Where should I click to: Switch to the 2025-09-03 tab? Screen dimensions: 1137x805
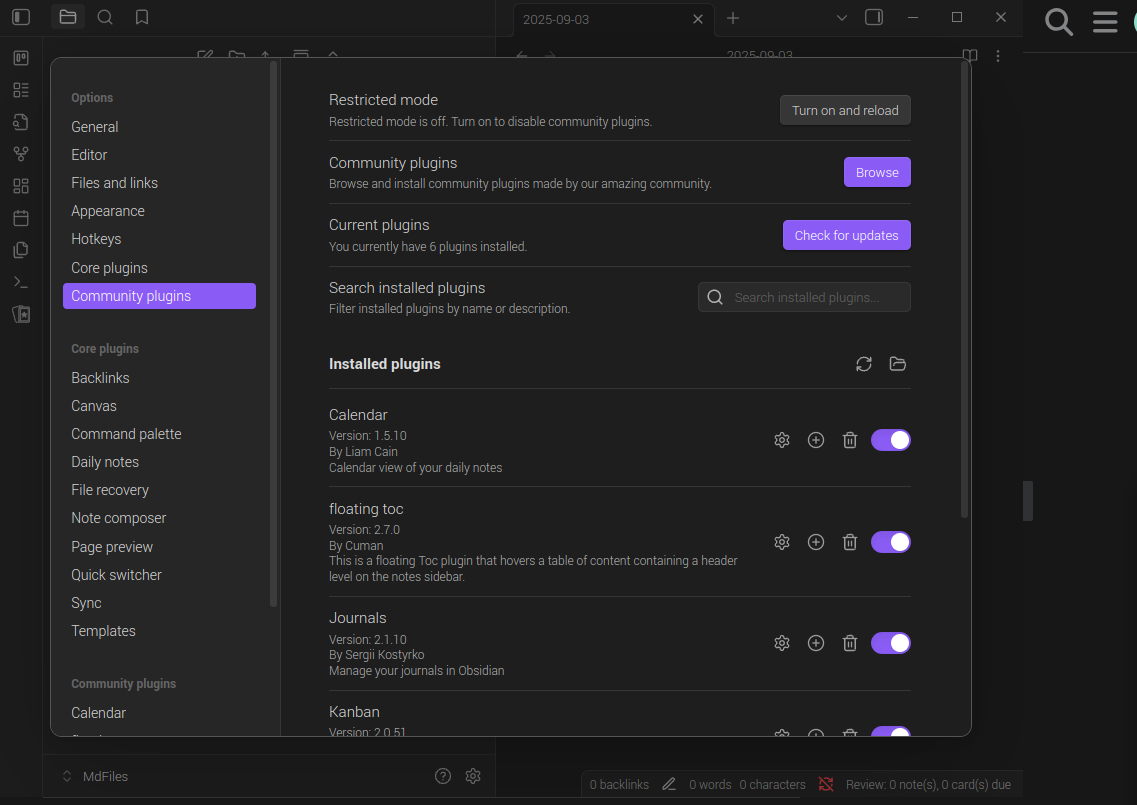600,18
